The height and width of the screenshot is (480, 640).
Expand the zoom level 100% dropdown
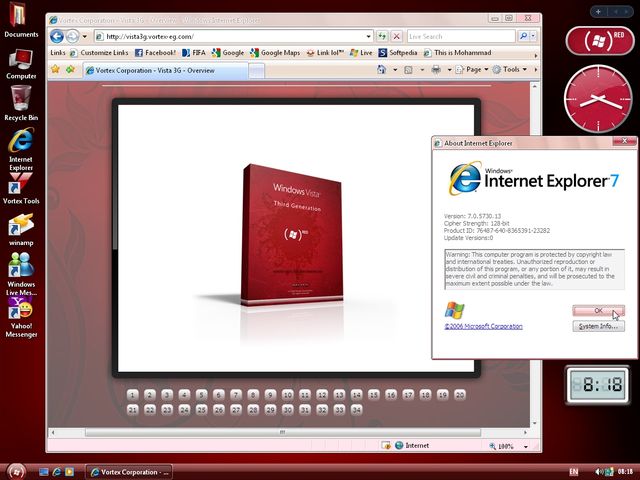(x=526, y=447)
